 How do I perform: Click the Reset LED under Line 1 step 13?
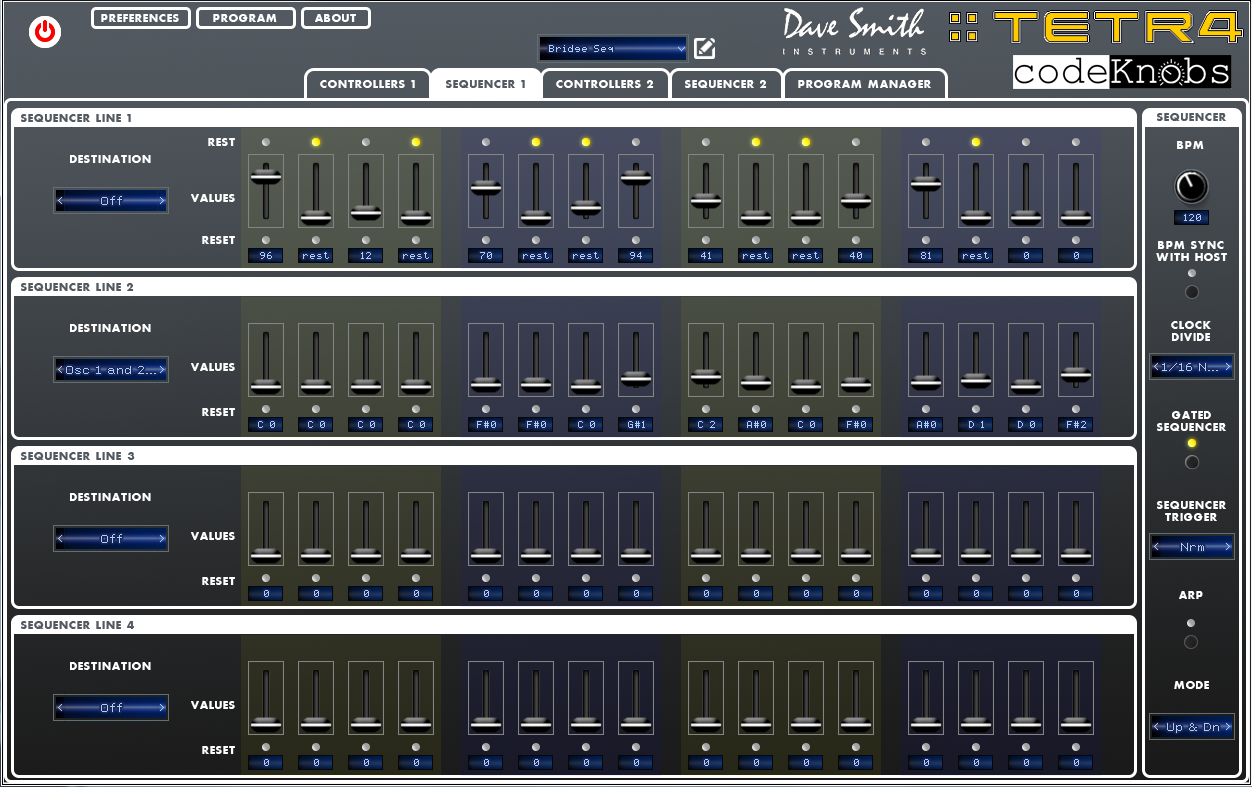(x=926, y=240)
